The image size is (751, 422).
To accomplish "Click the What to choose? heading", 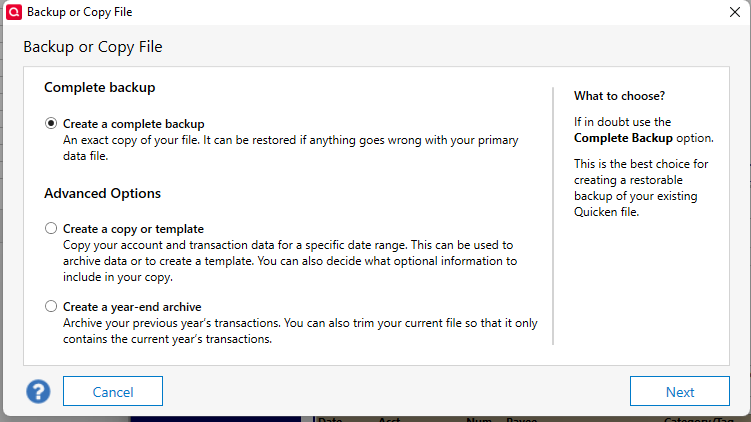I will (x=619, y=96).
